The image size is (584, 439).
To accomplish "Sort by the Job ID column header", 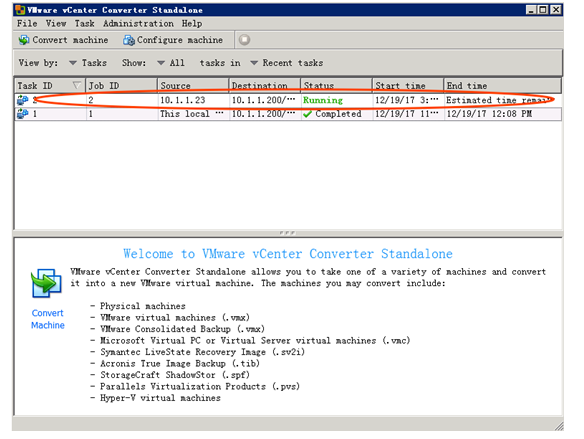I will (121, 86).
